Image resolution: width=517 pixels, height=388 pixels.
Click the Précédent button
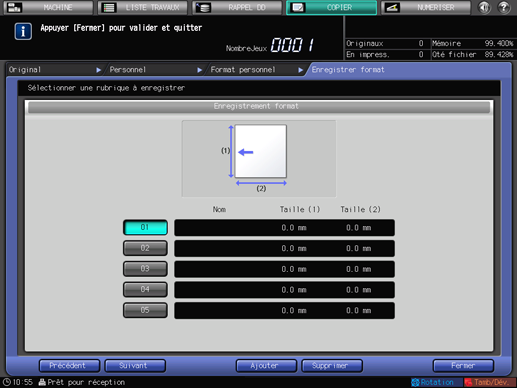(x=69, y=366)
